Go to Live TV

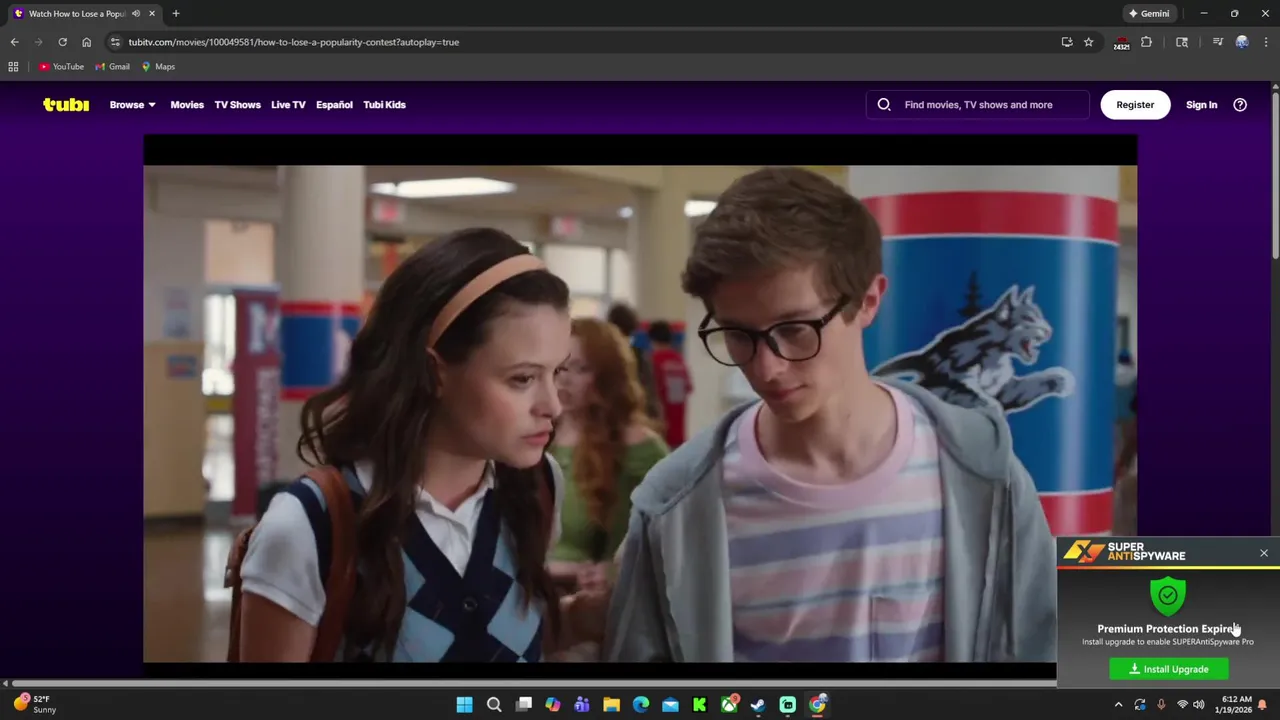coord(288,104)
